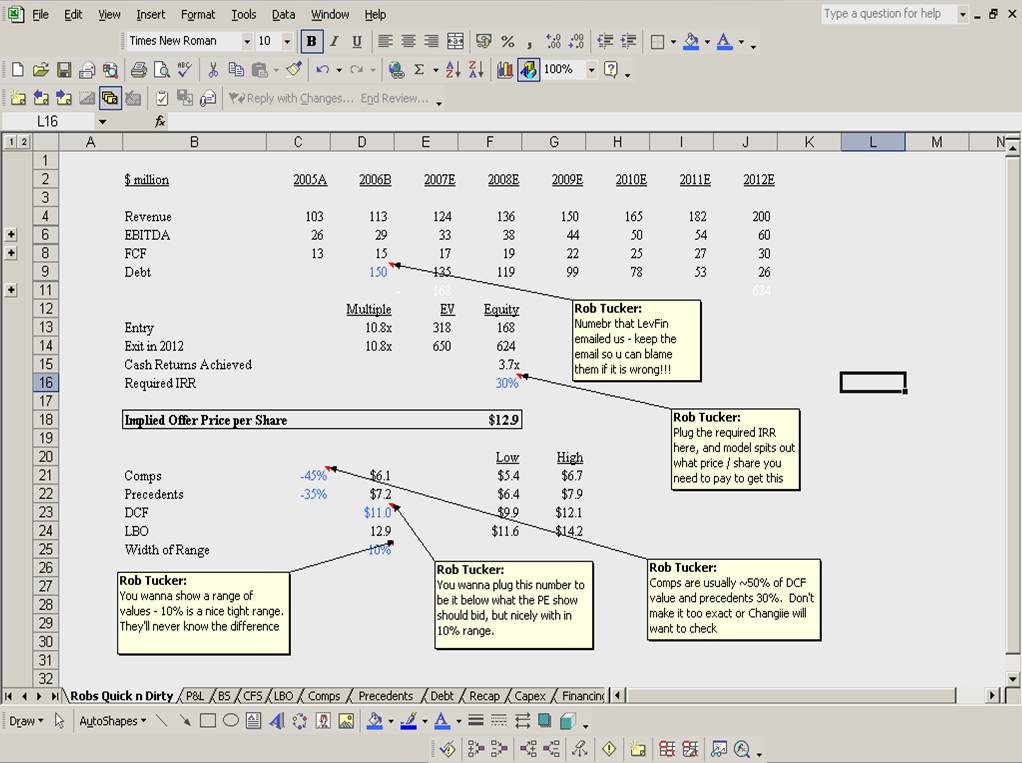The height and width of the screenshot is (763, 1022).
Task: Align text right
Action: click(x=431, y=42)
